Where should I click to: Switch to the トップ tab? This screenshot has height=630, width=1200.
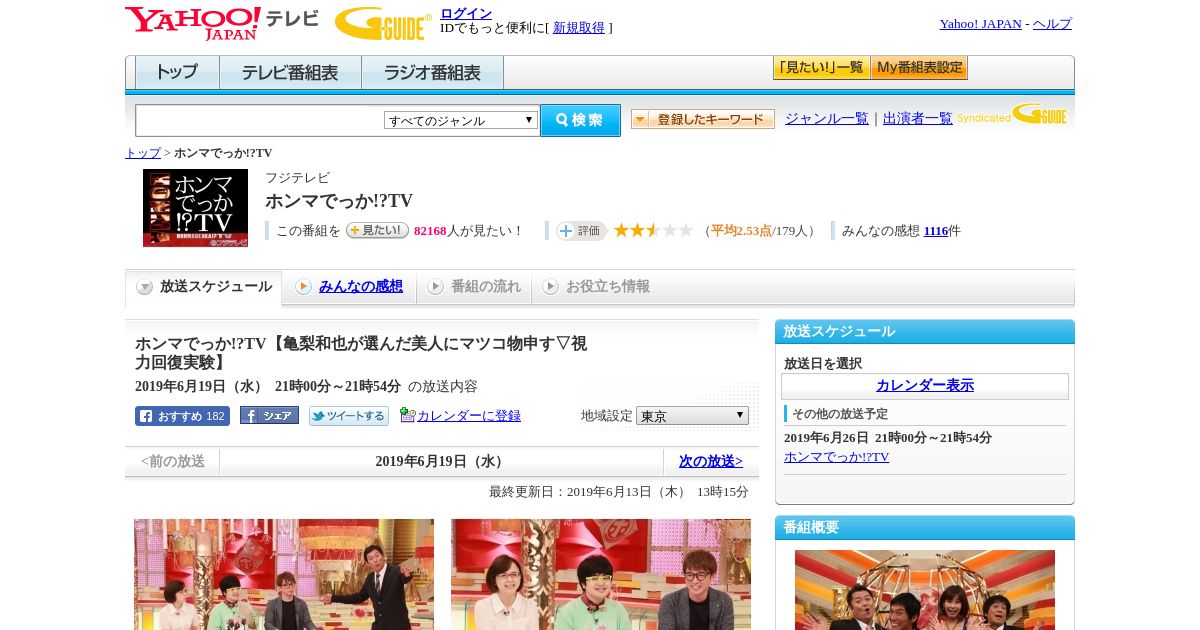point(177,73)
